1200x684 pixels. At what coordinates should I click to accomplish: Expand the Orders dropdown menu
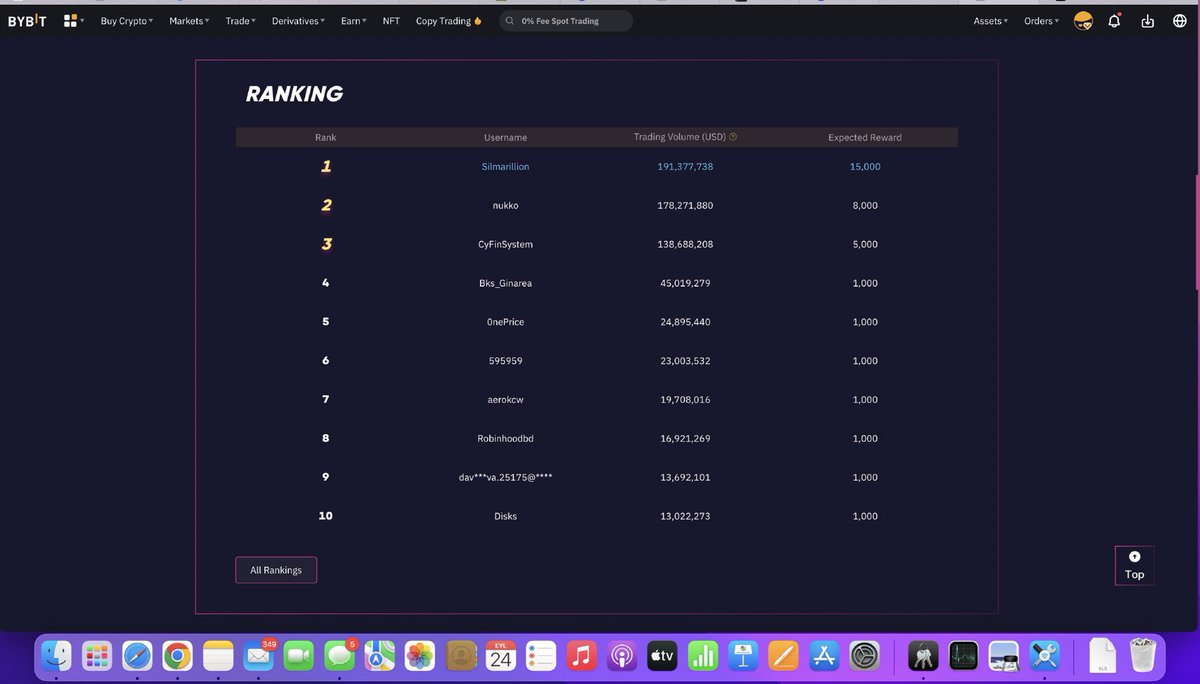(x=1041, y=21)
